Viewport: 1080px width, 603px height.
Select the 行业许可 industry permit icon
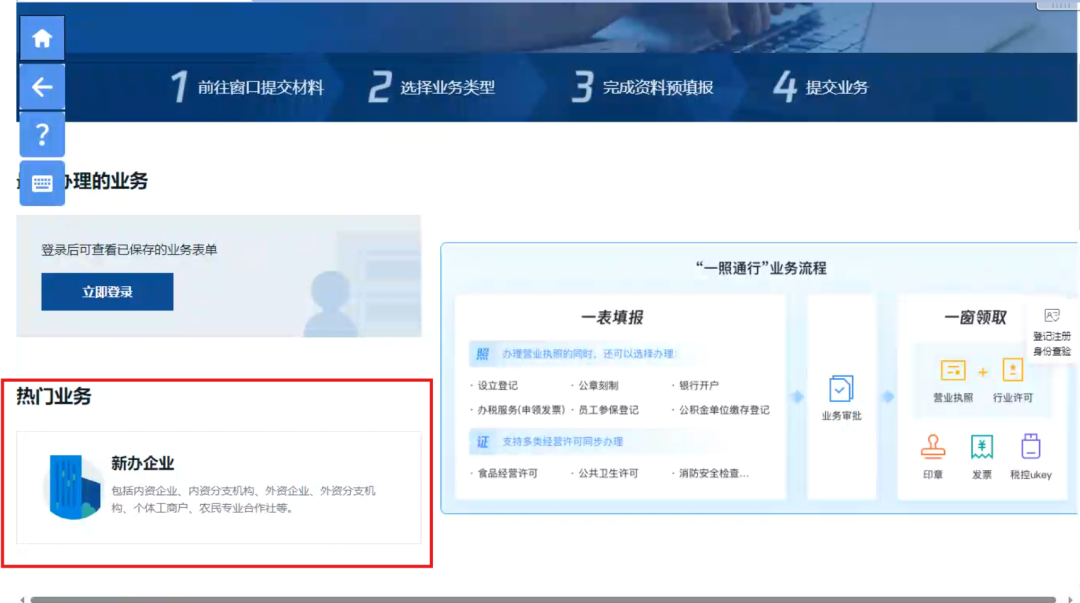(1013, 369)
